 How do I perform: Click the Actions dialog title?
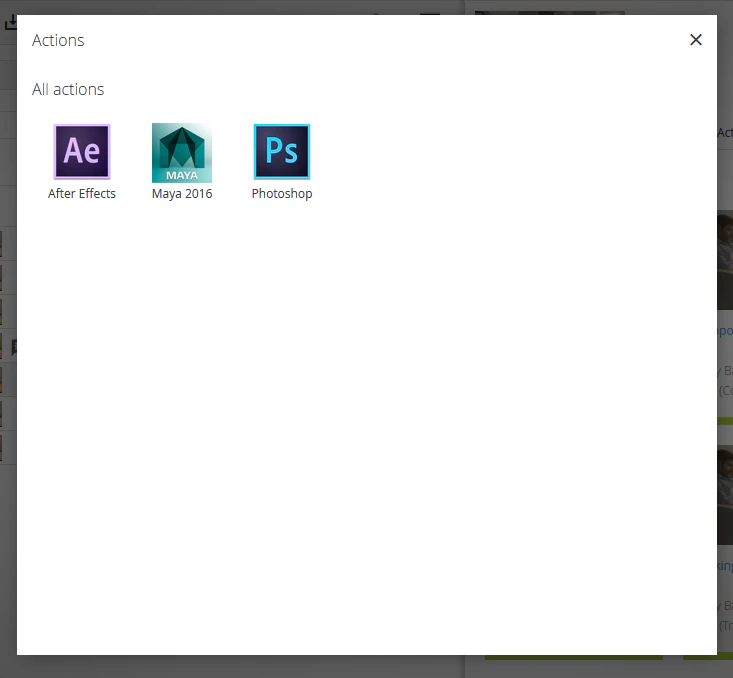click(58, 40)
